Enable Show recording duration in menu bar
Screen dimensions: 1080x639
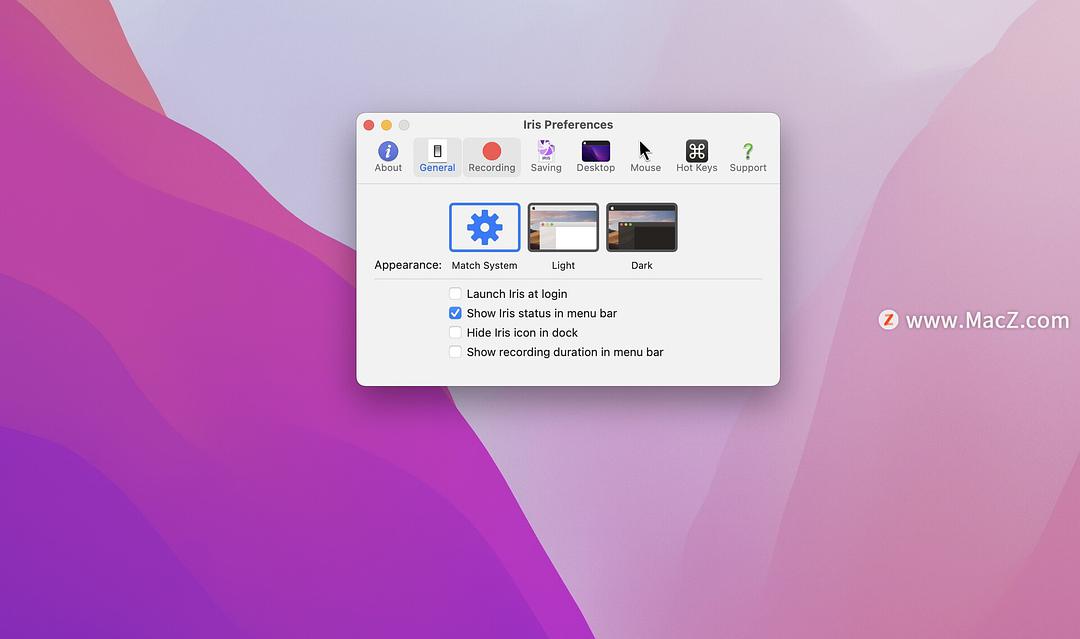[x=455, y=351]
